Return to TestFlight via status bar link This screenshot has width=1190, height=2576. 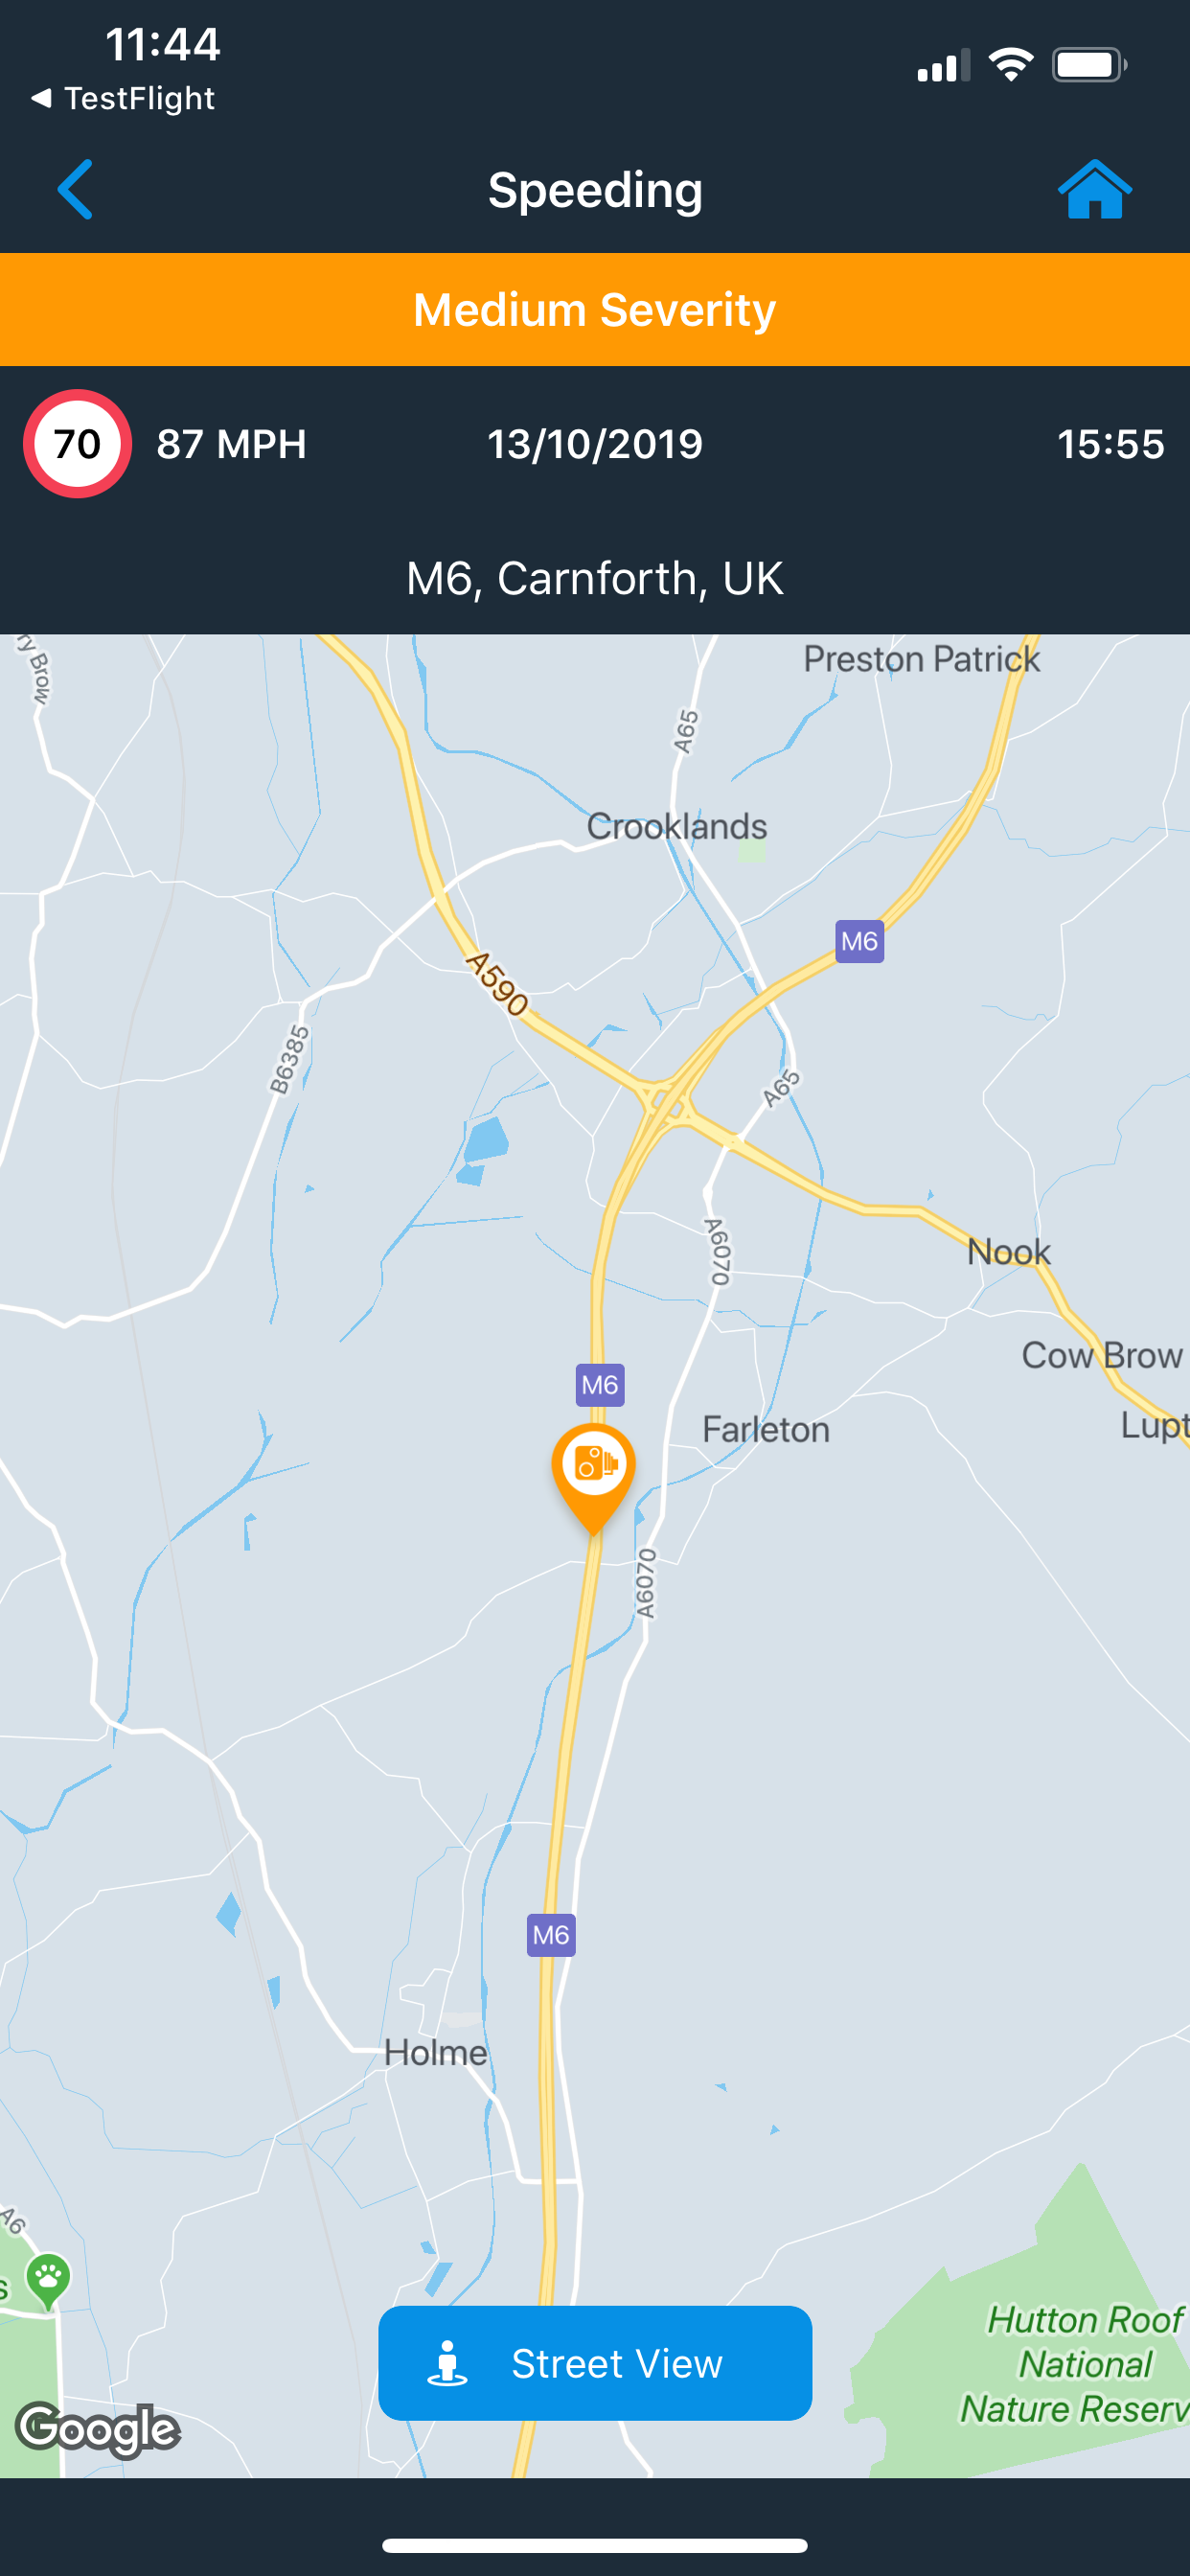coord(124,98)
